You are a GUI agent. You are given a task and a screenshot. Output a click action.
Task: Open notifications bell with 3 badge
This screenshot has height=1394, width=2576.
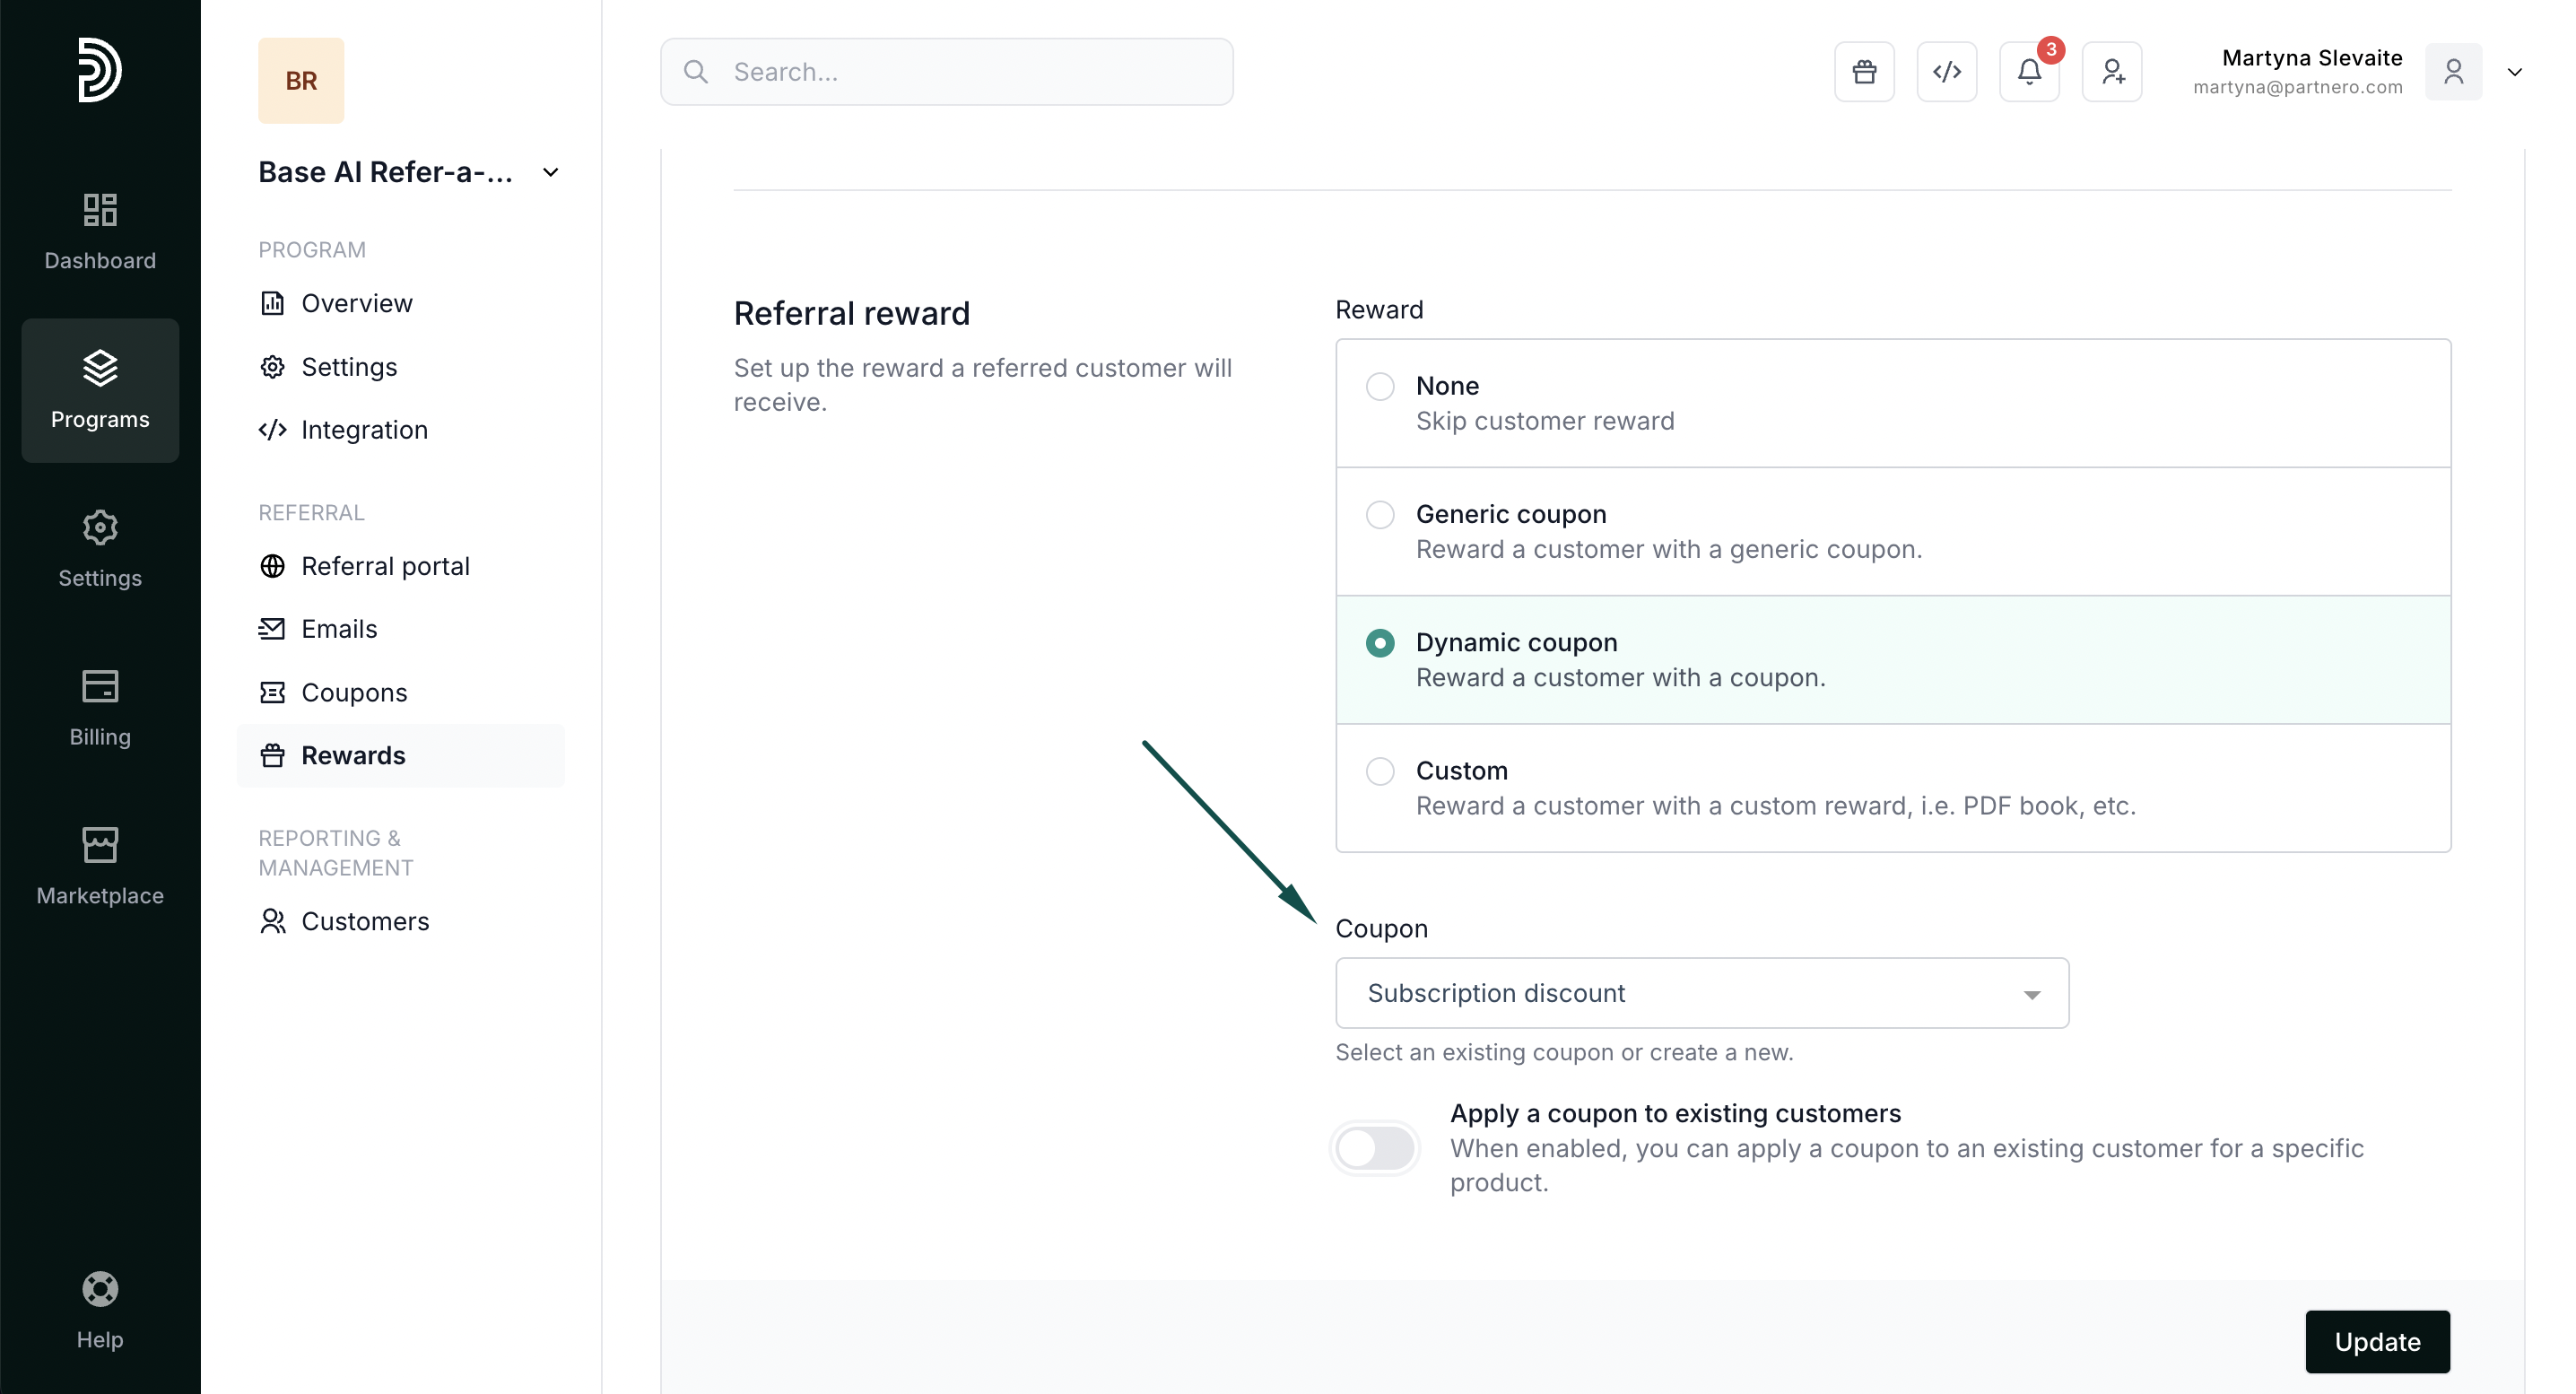click(2029, 72)
